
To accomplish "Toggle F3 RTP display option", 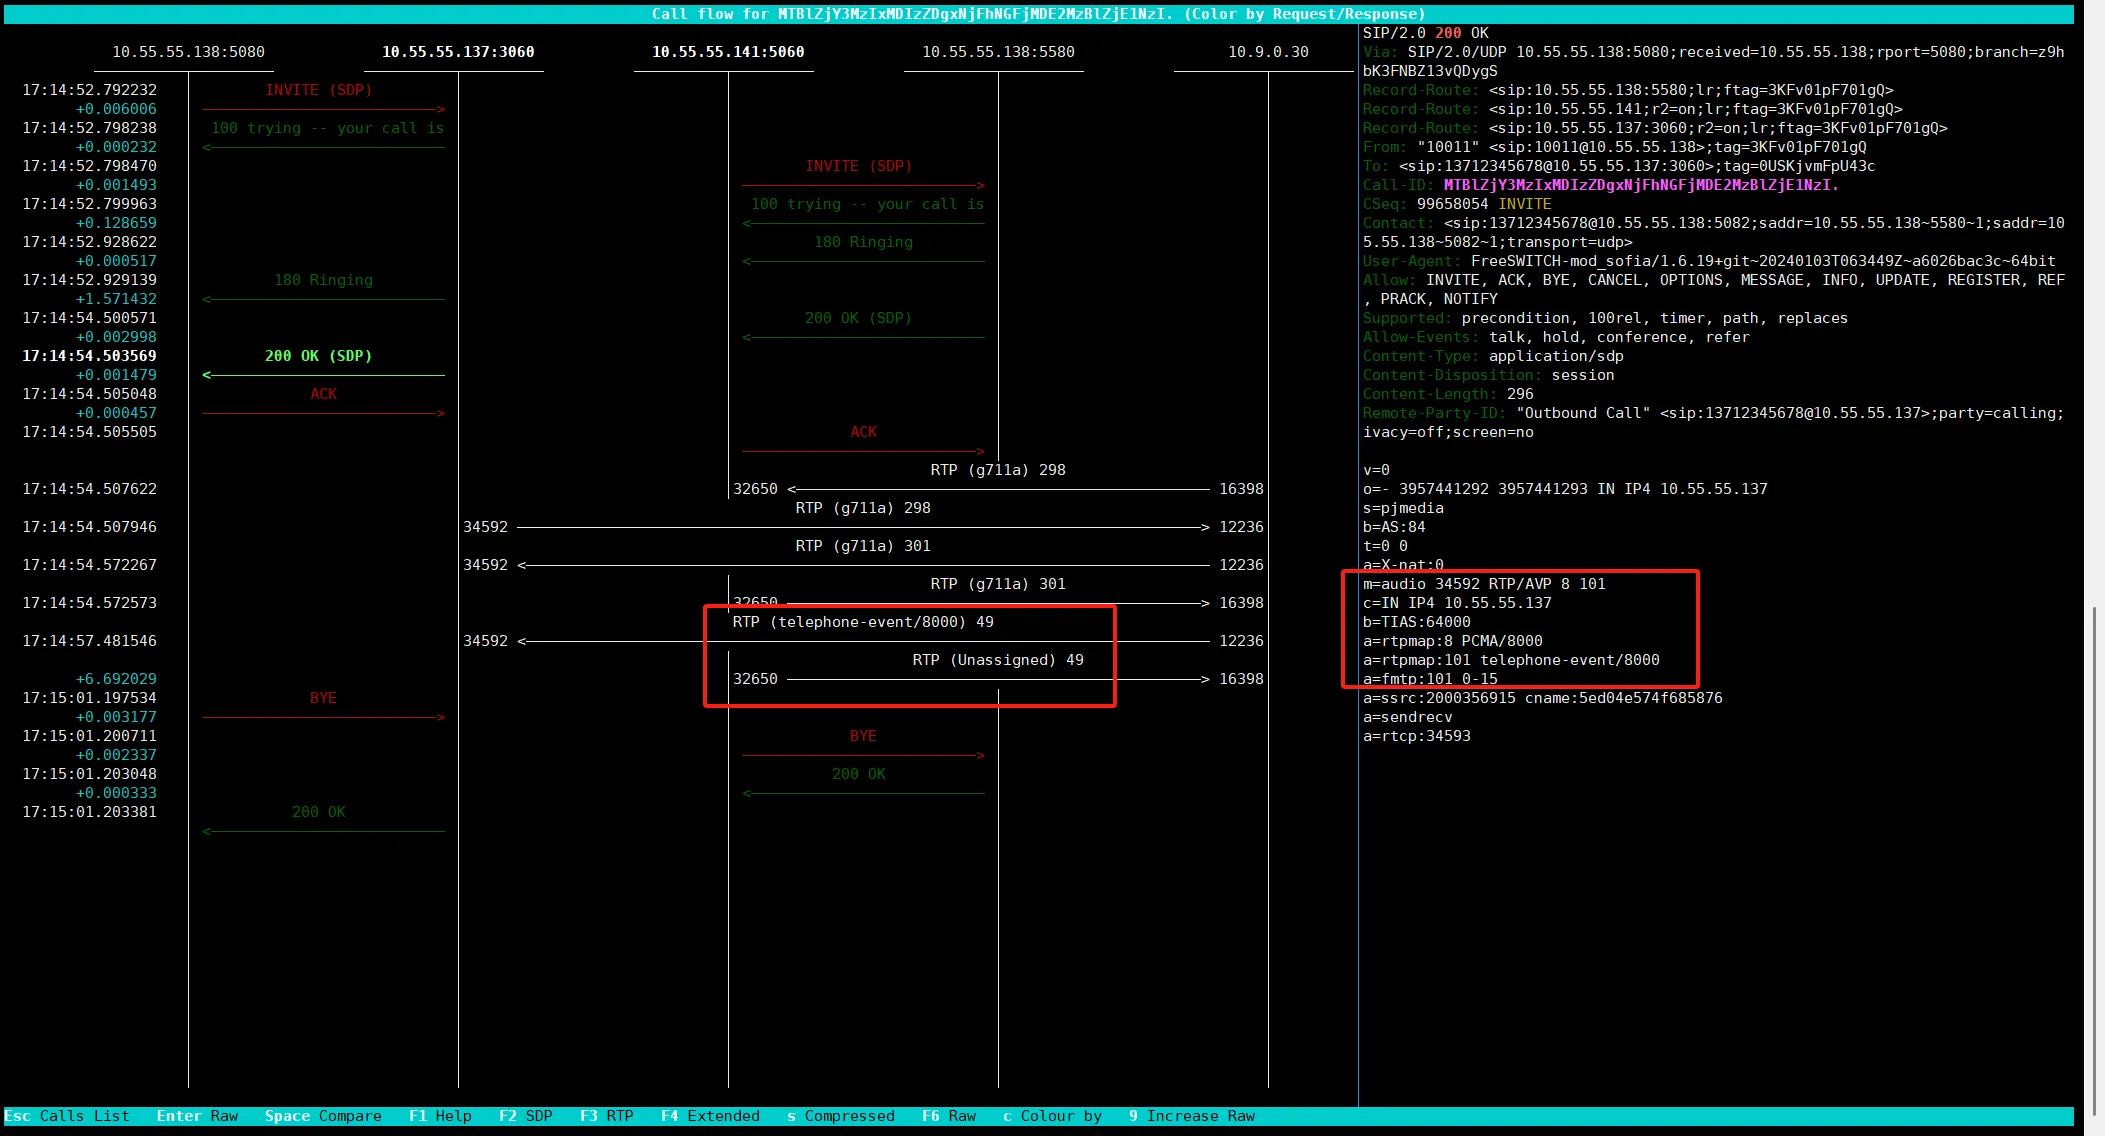I will pos(606,1116).
